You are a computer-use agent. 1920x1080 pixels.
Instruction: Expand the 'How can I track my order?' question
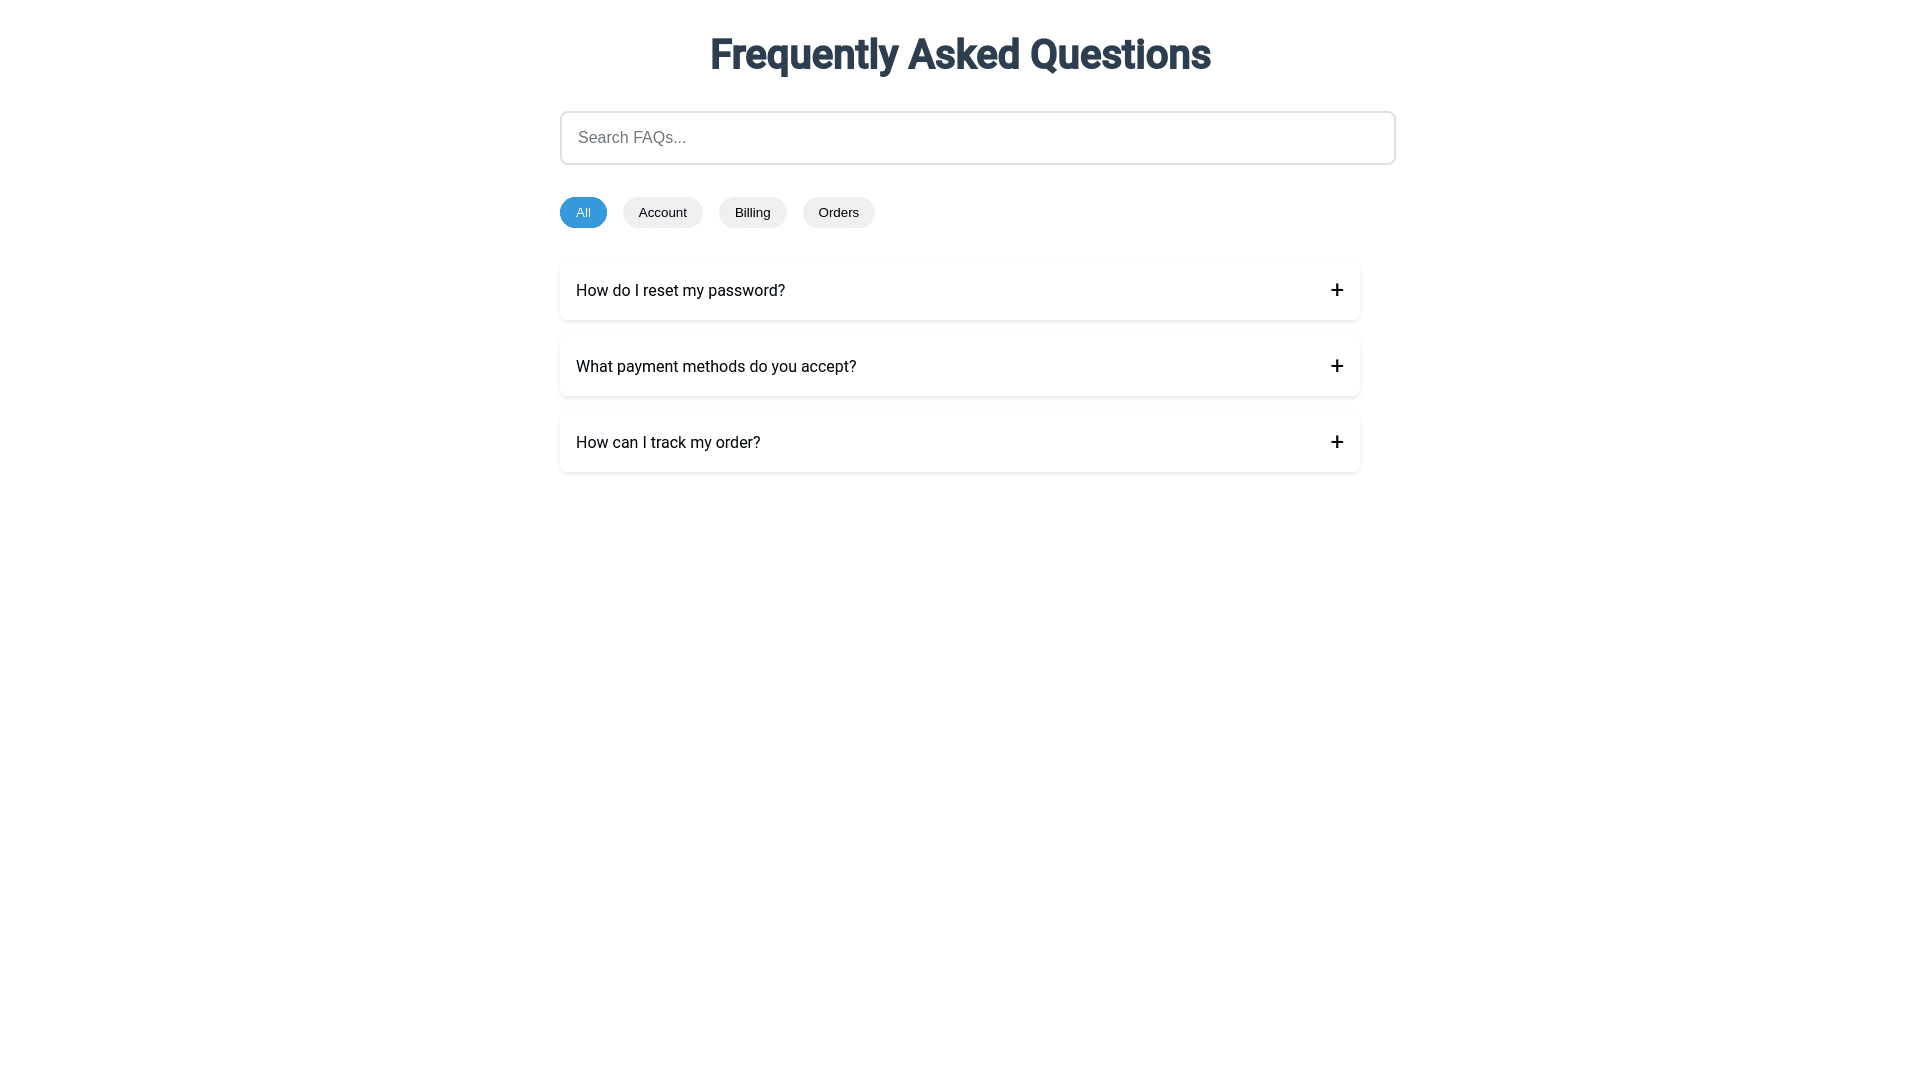coord(958,443)
